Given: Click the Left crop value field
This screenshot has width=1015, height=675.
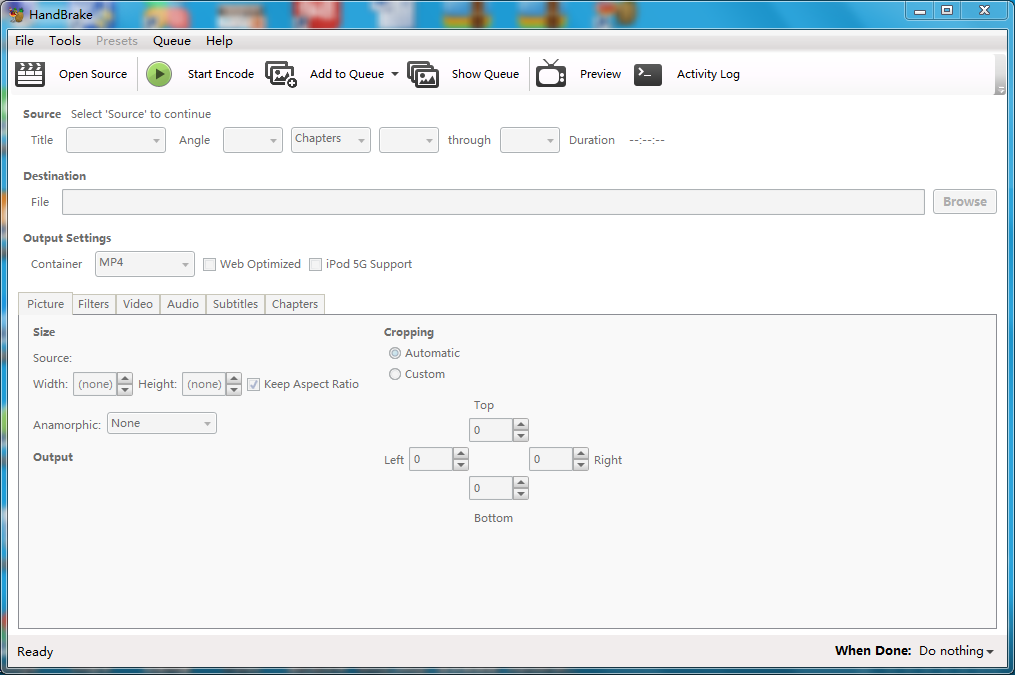Looking at the screenshot, I should click(430, 459).
